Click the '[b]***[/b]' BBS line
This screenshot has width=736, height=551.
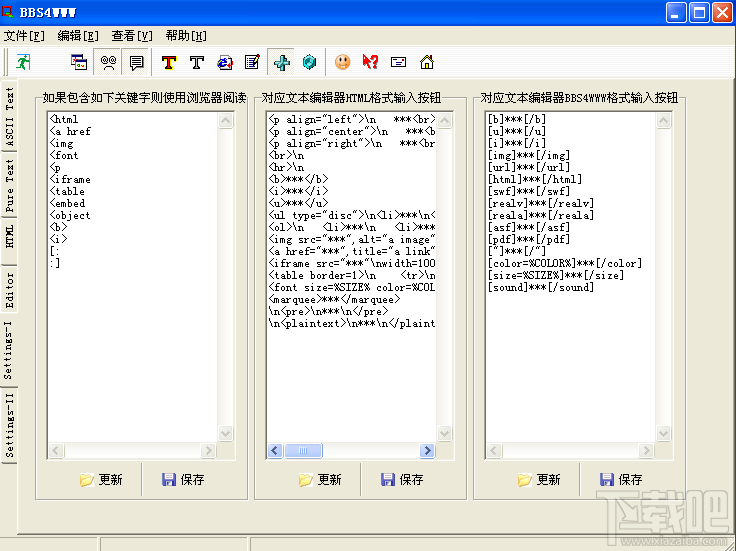pos(517,119)
